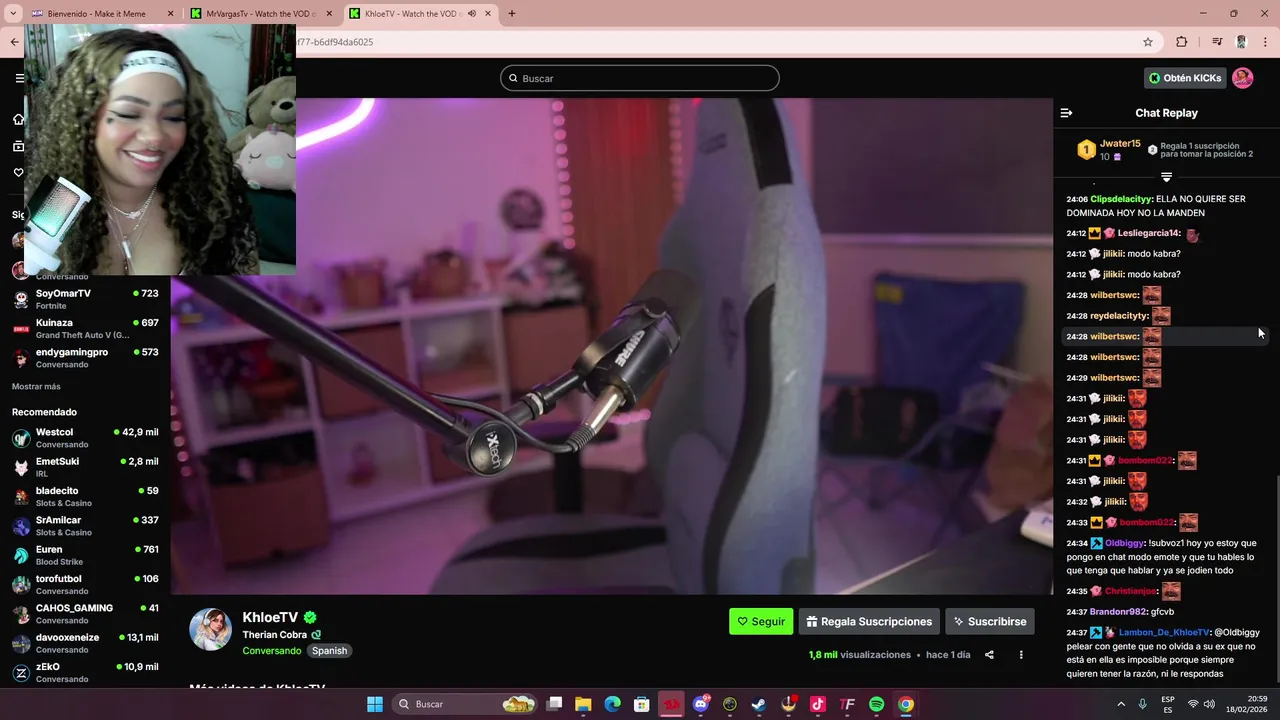Open recommended channel zEkO
The height and width of the screenshot is (720, 1280).
click(x=85, y=672)
